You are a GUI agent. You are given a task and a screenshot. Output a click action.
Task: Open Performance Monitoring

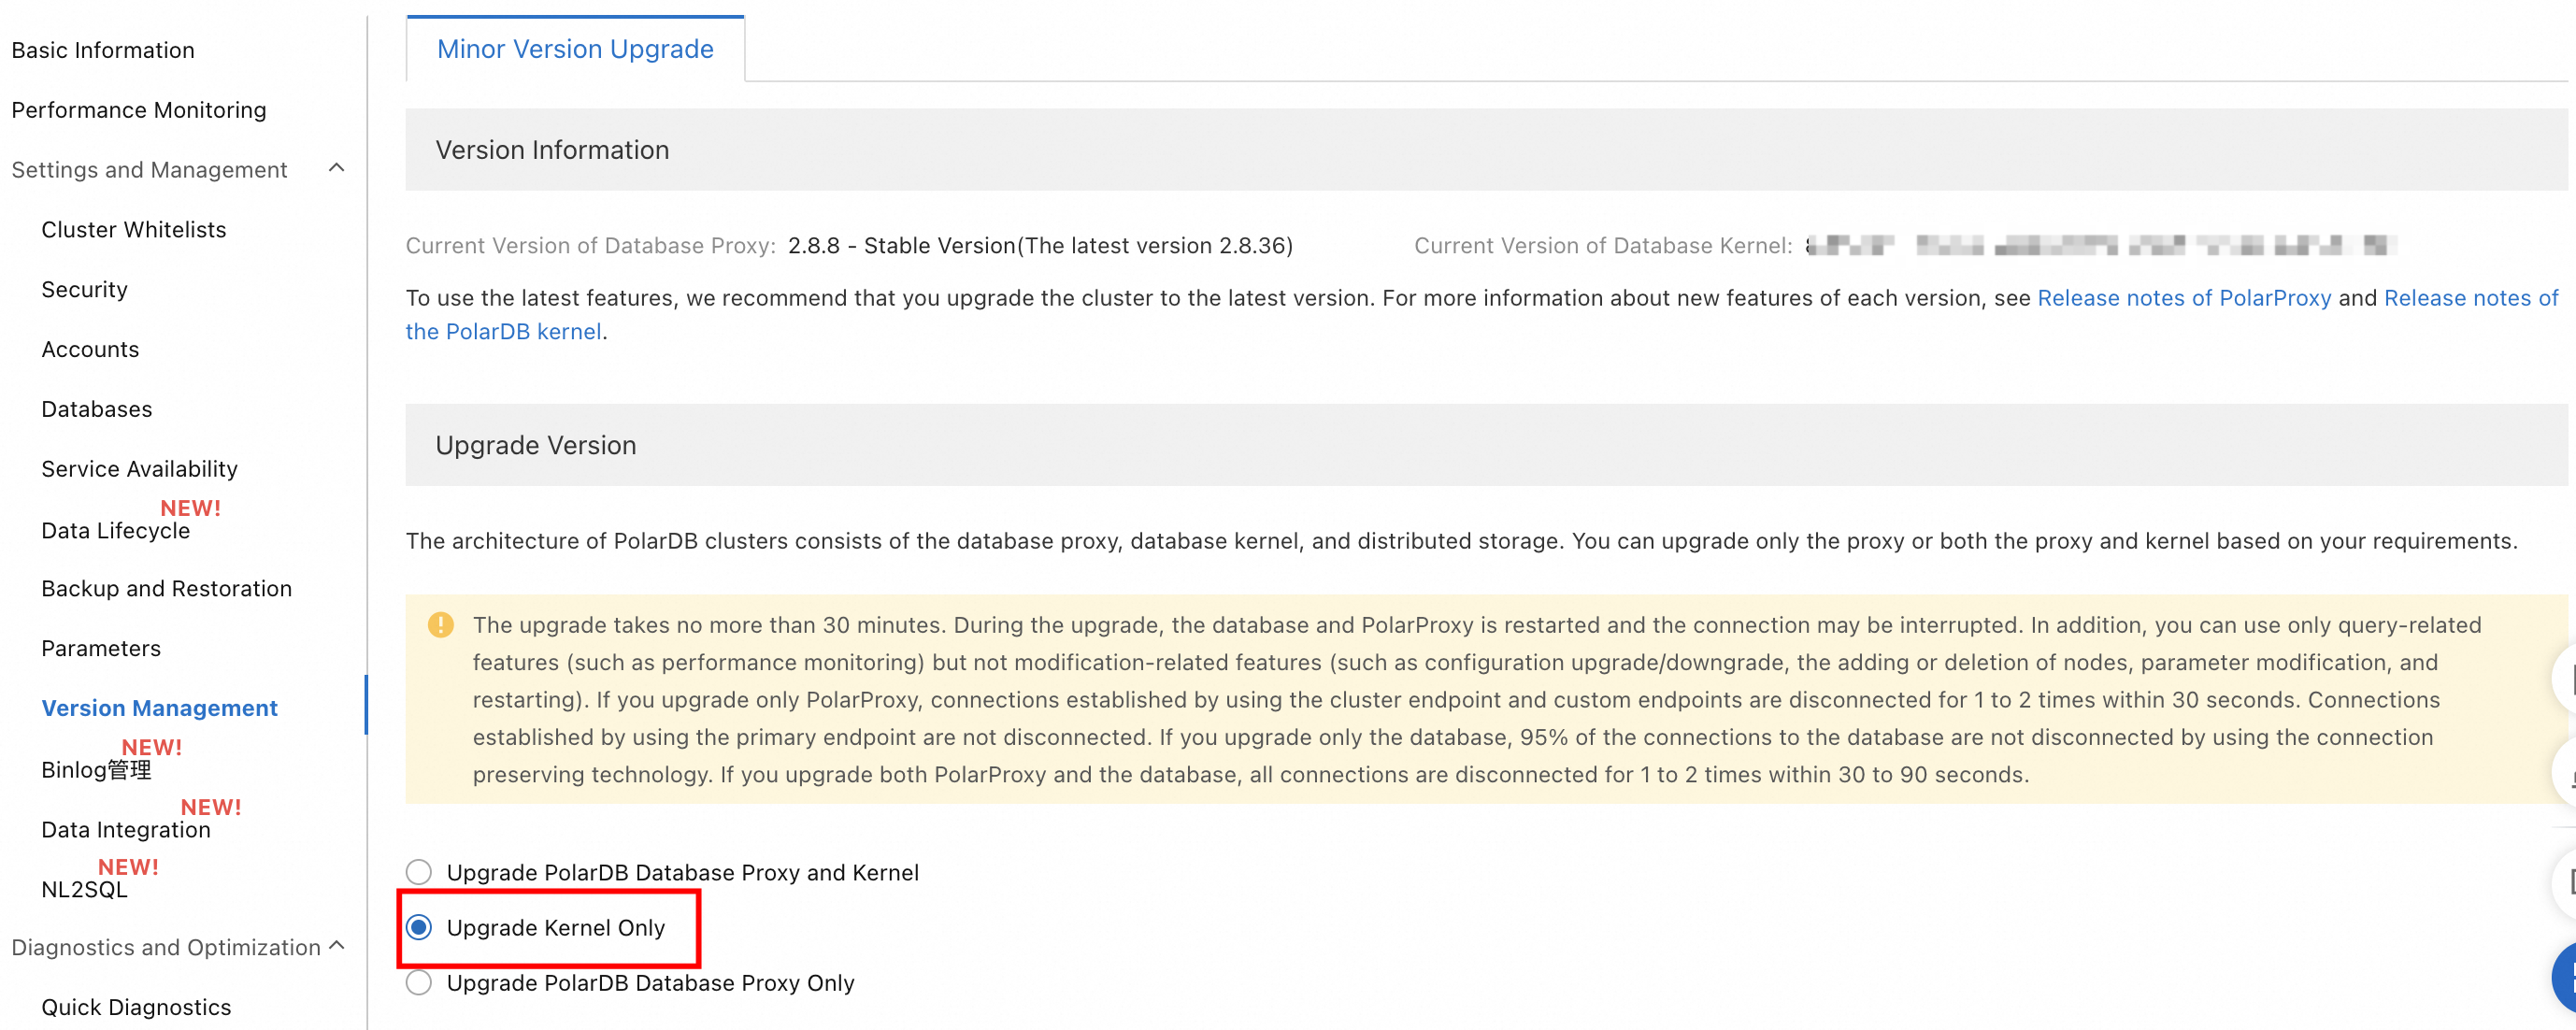click(138, 110)
